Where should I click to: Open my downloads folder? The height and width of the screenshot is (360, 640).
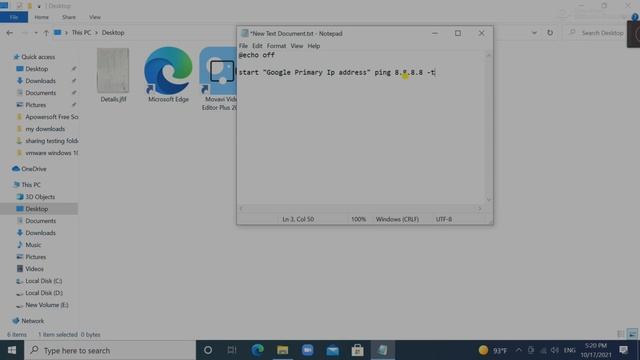point(45,129)
